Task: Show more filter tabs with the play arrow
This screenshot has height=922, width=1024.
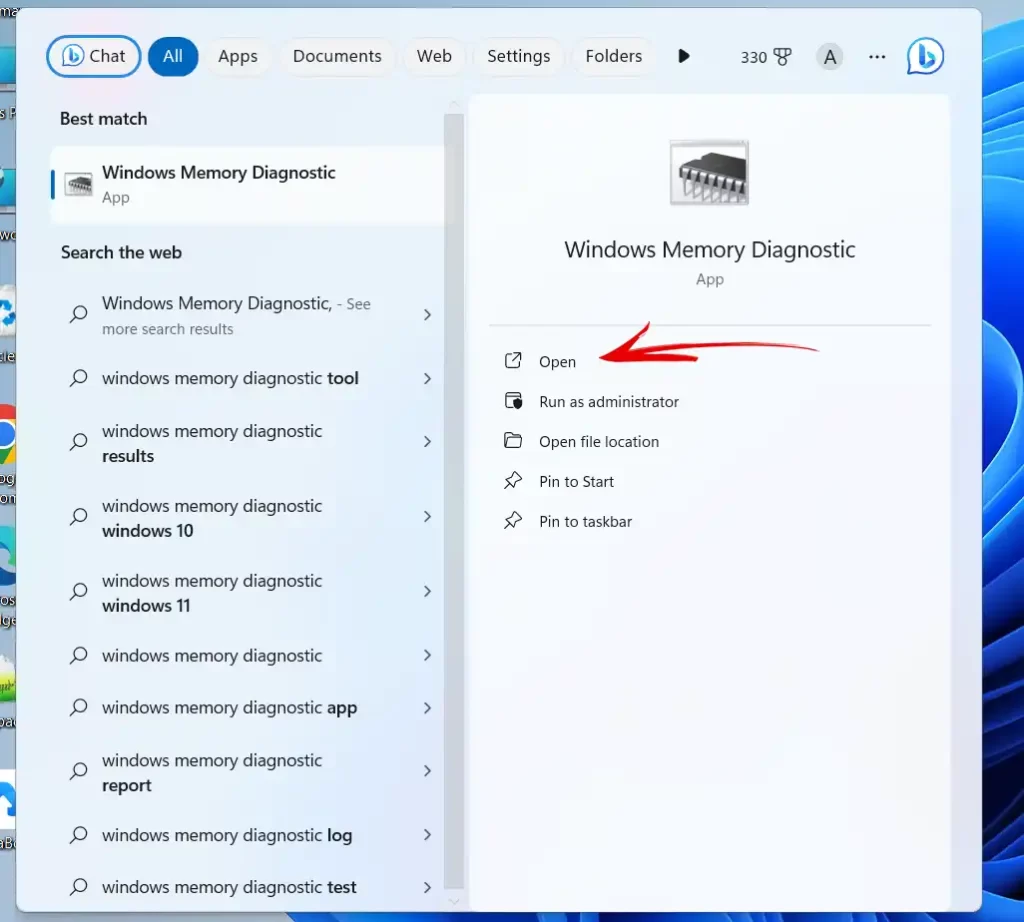Action: point(683,56)
